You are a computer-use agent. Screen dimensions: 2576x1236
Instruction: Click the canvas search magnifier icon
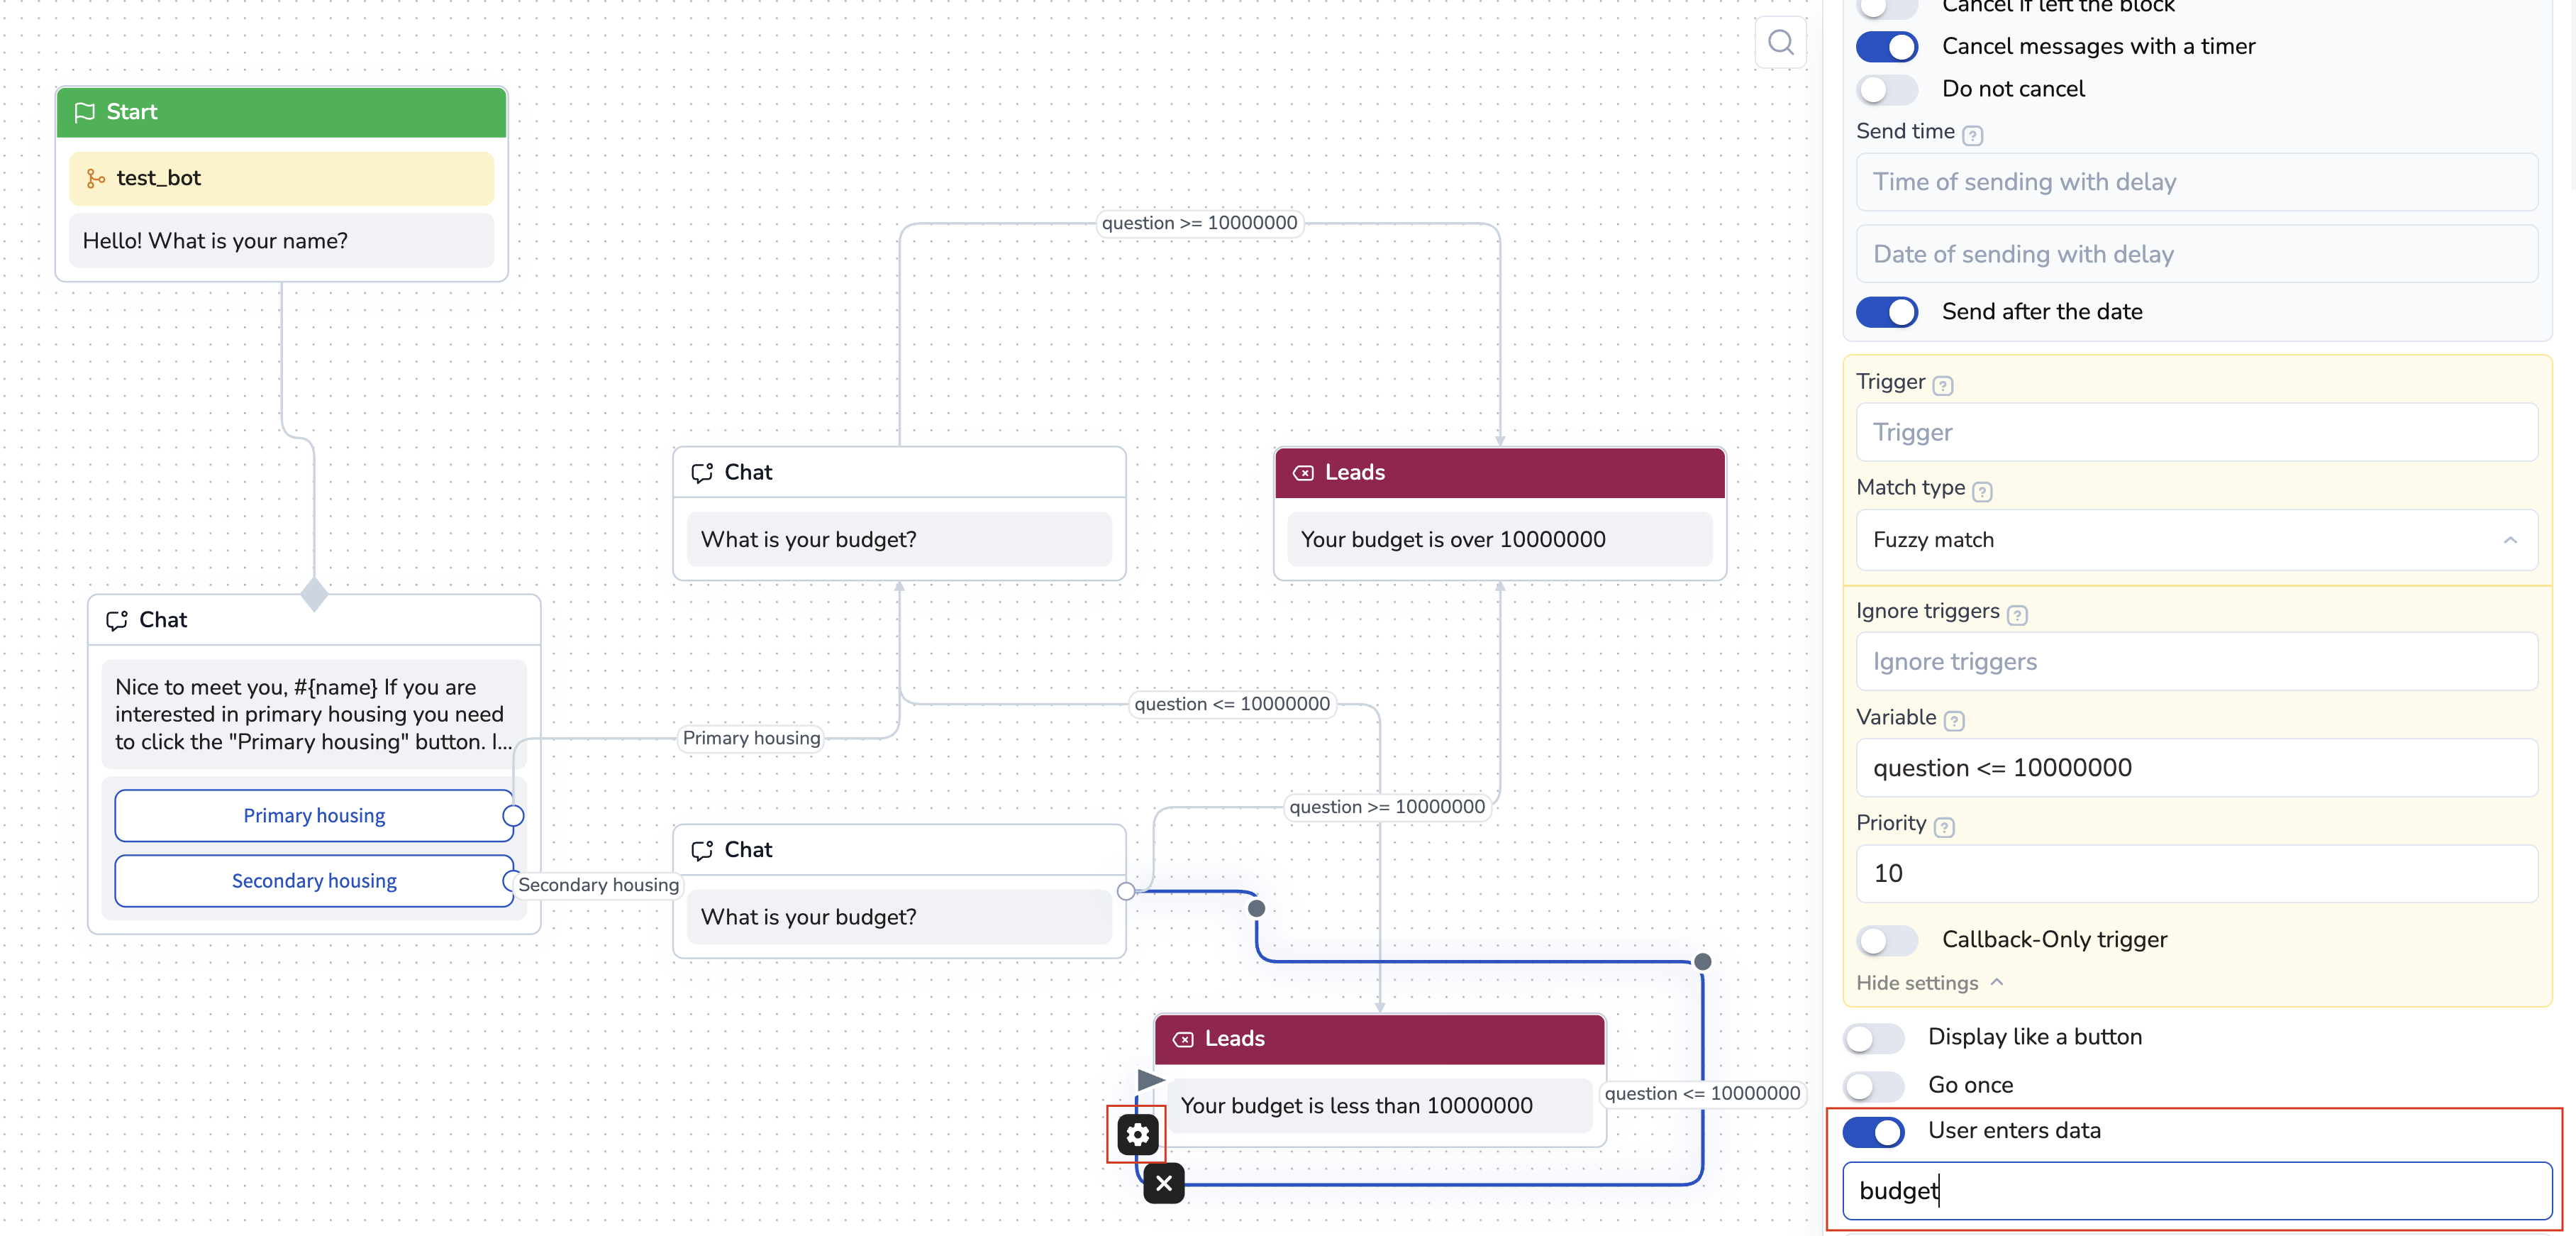[x=1780, y=42]
